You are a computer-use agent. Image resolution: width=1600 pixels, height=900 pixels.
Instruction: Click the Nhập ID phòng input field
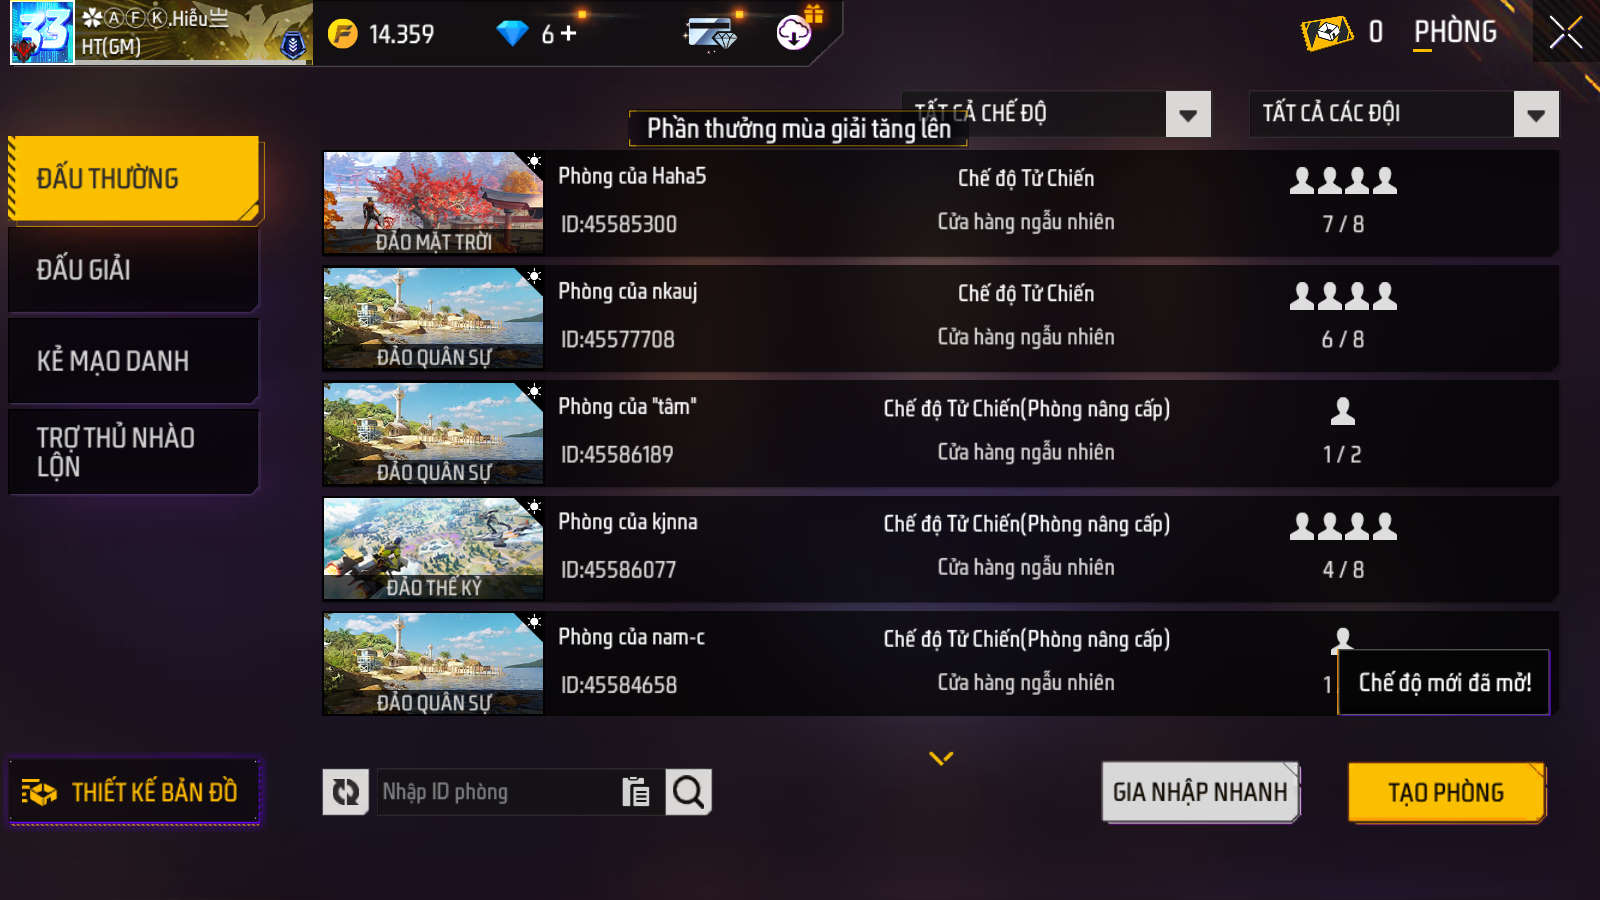pos(497,792)
